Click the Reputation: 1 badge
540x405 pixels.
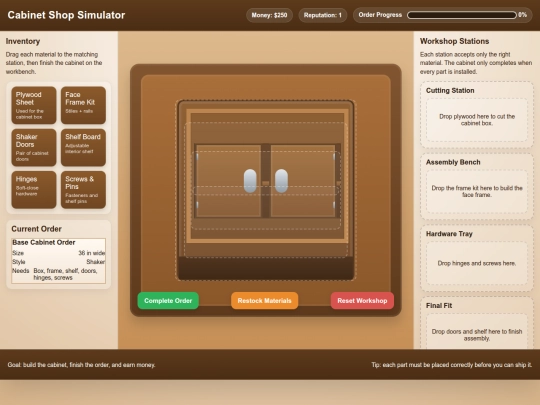coord(323,15)
